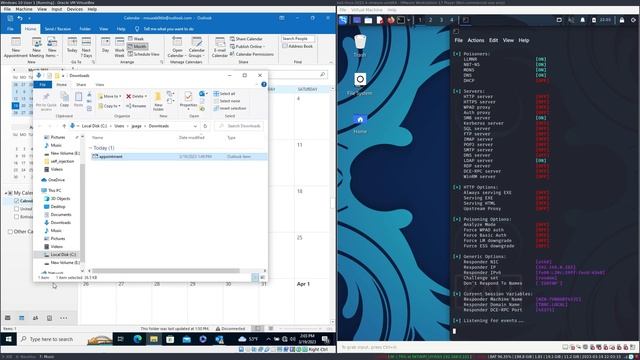Open Outlook Folder tab

click(85, 29)
